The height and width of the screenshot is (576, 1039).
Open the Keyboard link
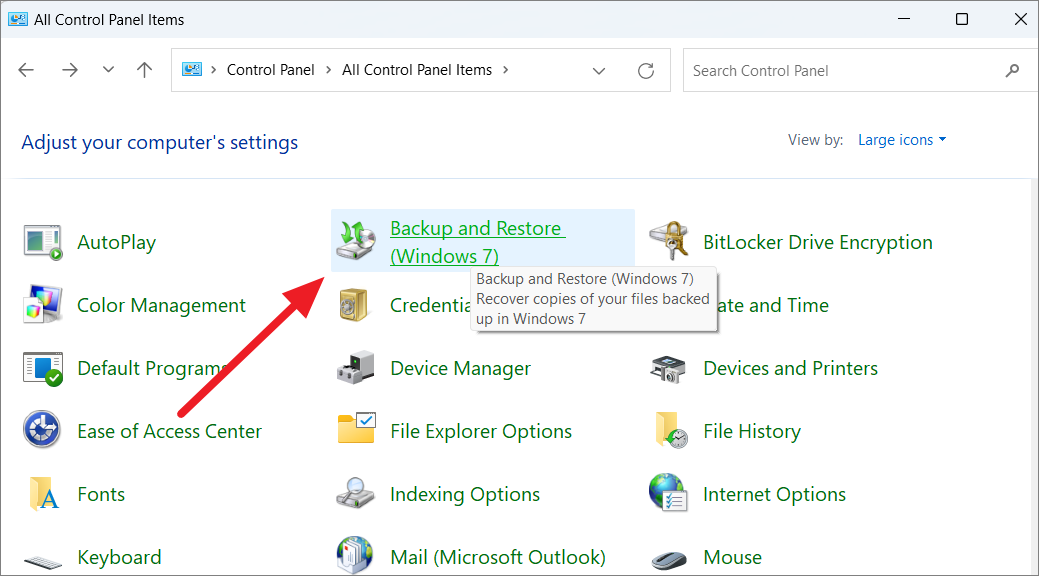(119, 557)
